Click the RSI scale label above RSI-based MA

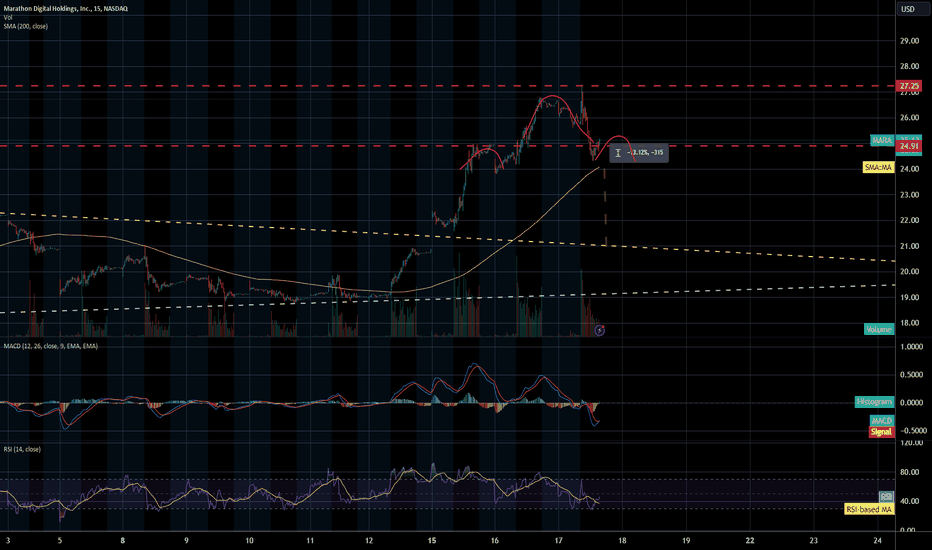click(x=886, y=496)
